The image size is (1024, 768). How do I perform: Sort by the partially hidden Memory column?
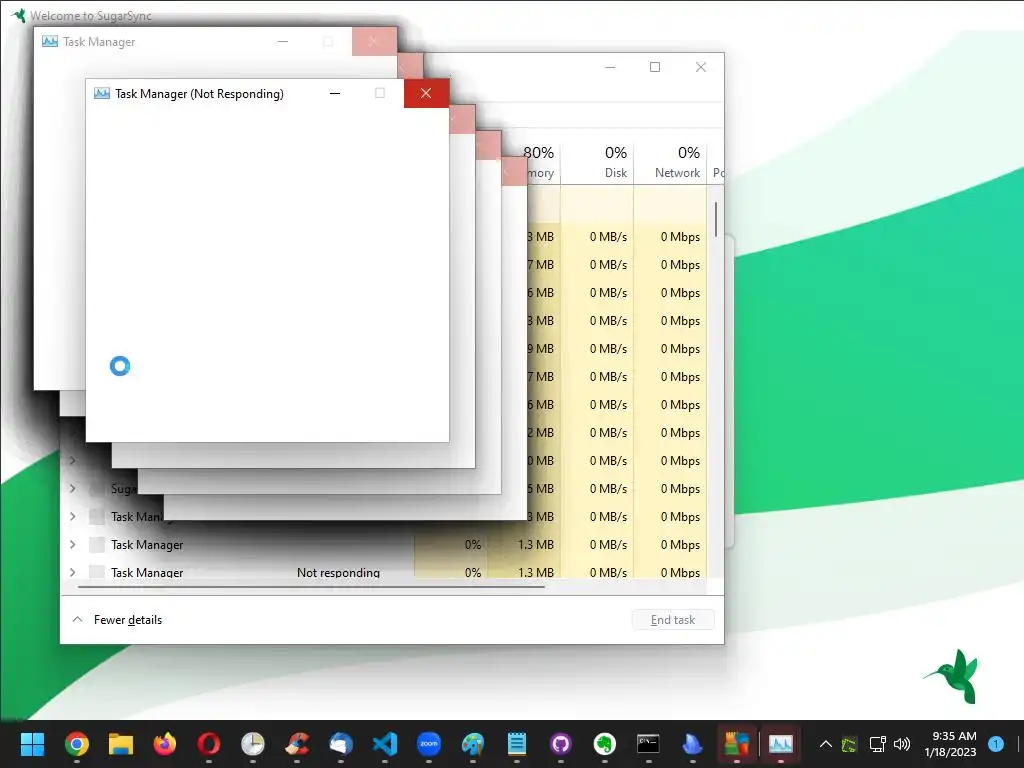pos(541,161)
